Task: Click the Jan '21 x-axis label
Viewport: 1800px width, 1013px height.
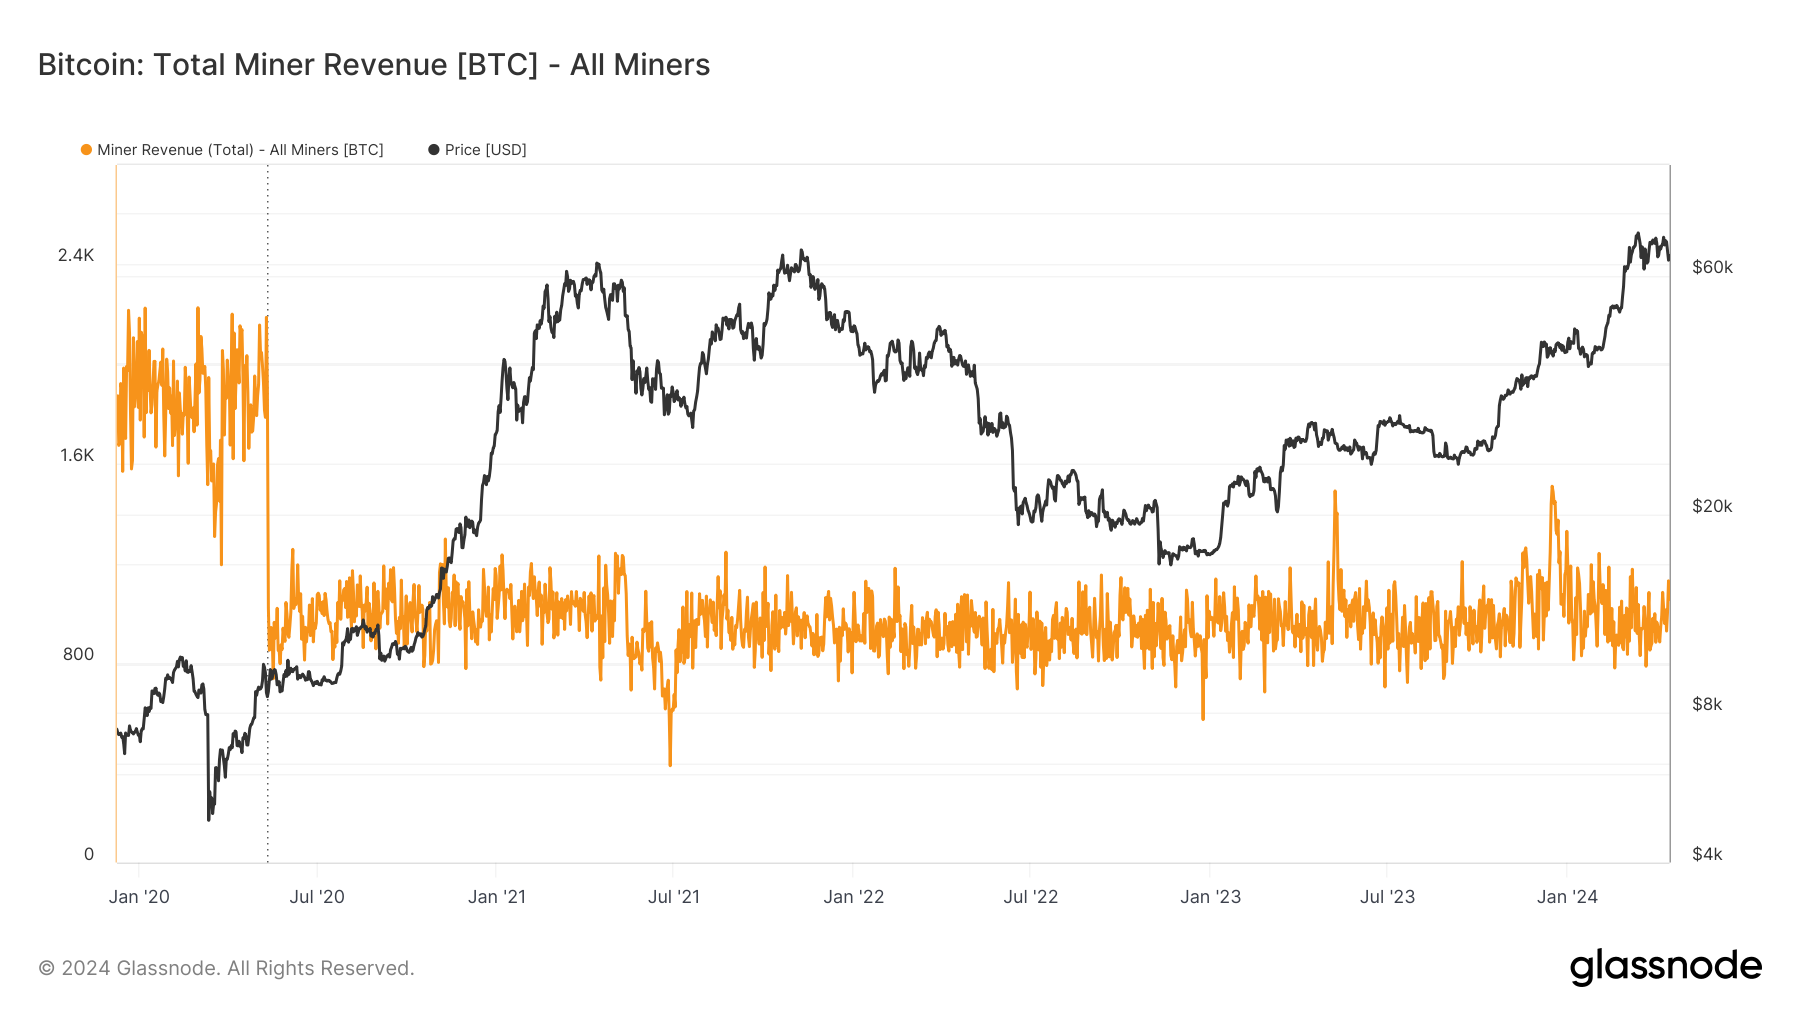Action: point(497,897)
